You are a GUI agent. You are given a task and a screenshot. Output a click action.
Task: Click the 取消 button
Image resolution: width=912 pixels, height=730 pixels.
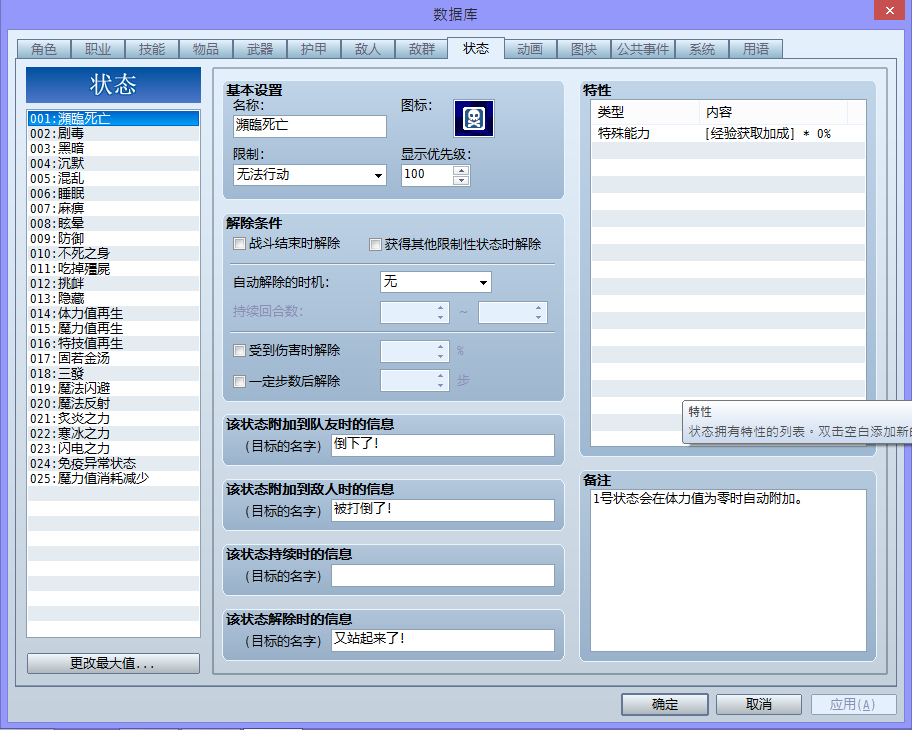tap(759, 704)
